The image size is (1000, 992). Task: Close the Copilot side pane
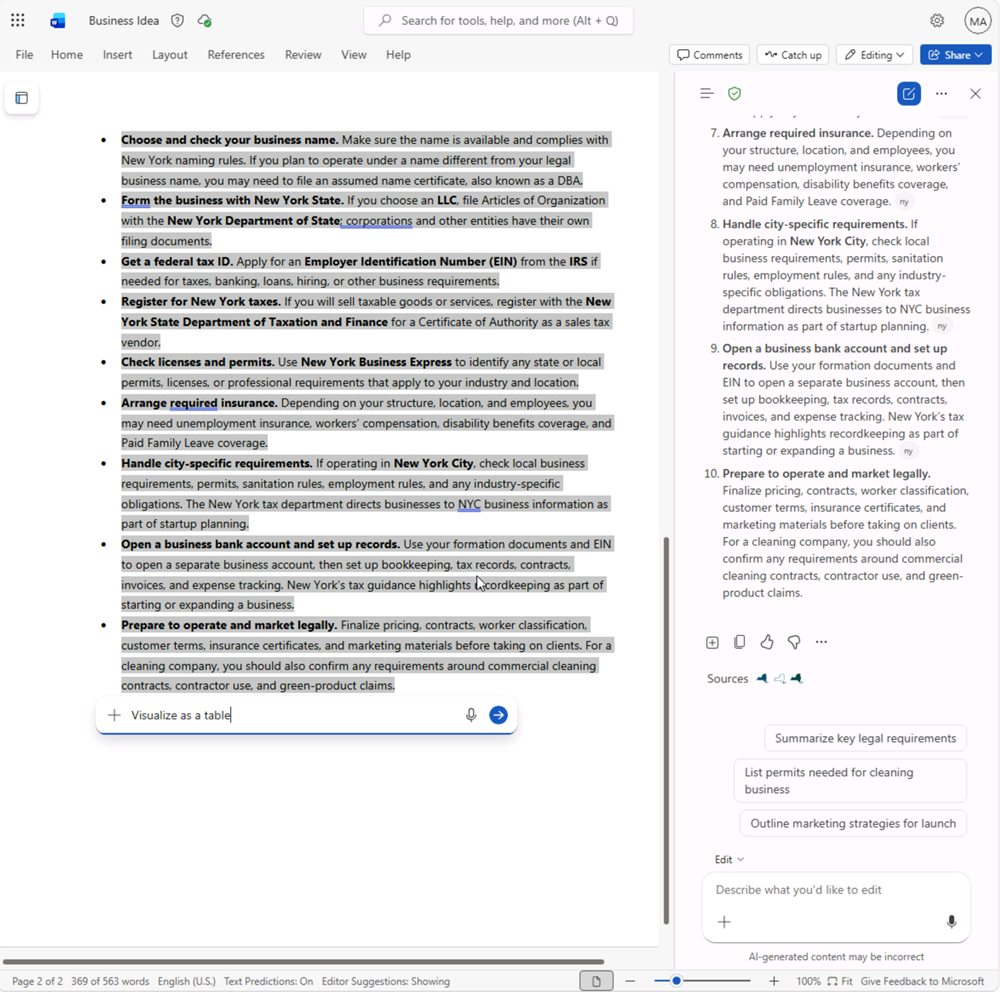point(975,94)
